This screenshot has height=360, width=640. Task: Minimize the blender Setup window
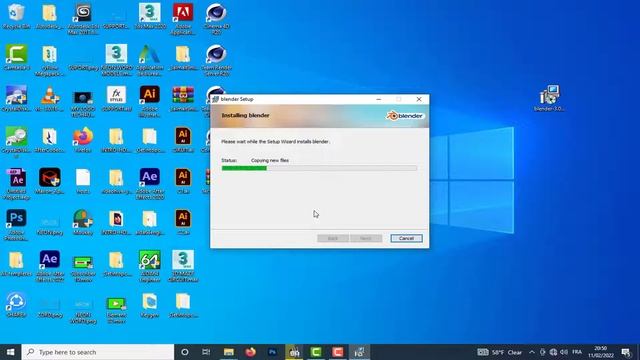pyautogui.click(x=379, y=99)
